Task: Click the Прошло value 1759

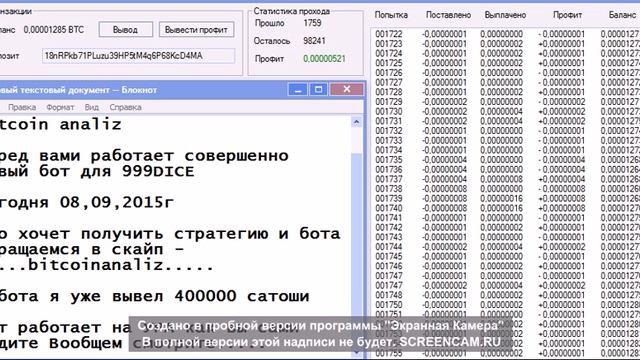Action: tap(312, 23)
